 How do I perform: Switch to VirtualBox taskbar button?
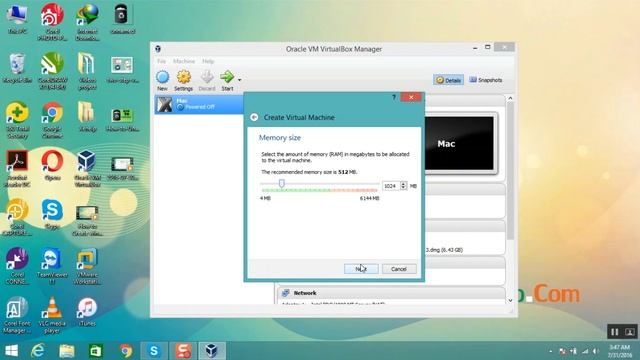coord(212,351)
